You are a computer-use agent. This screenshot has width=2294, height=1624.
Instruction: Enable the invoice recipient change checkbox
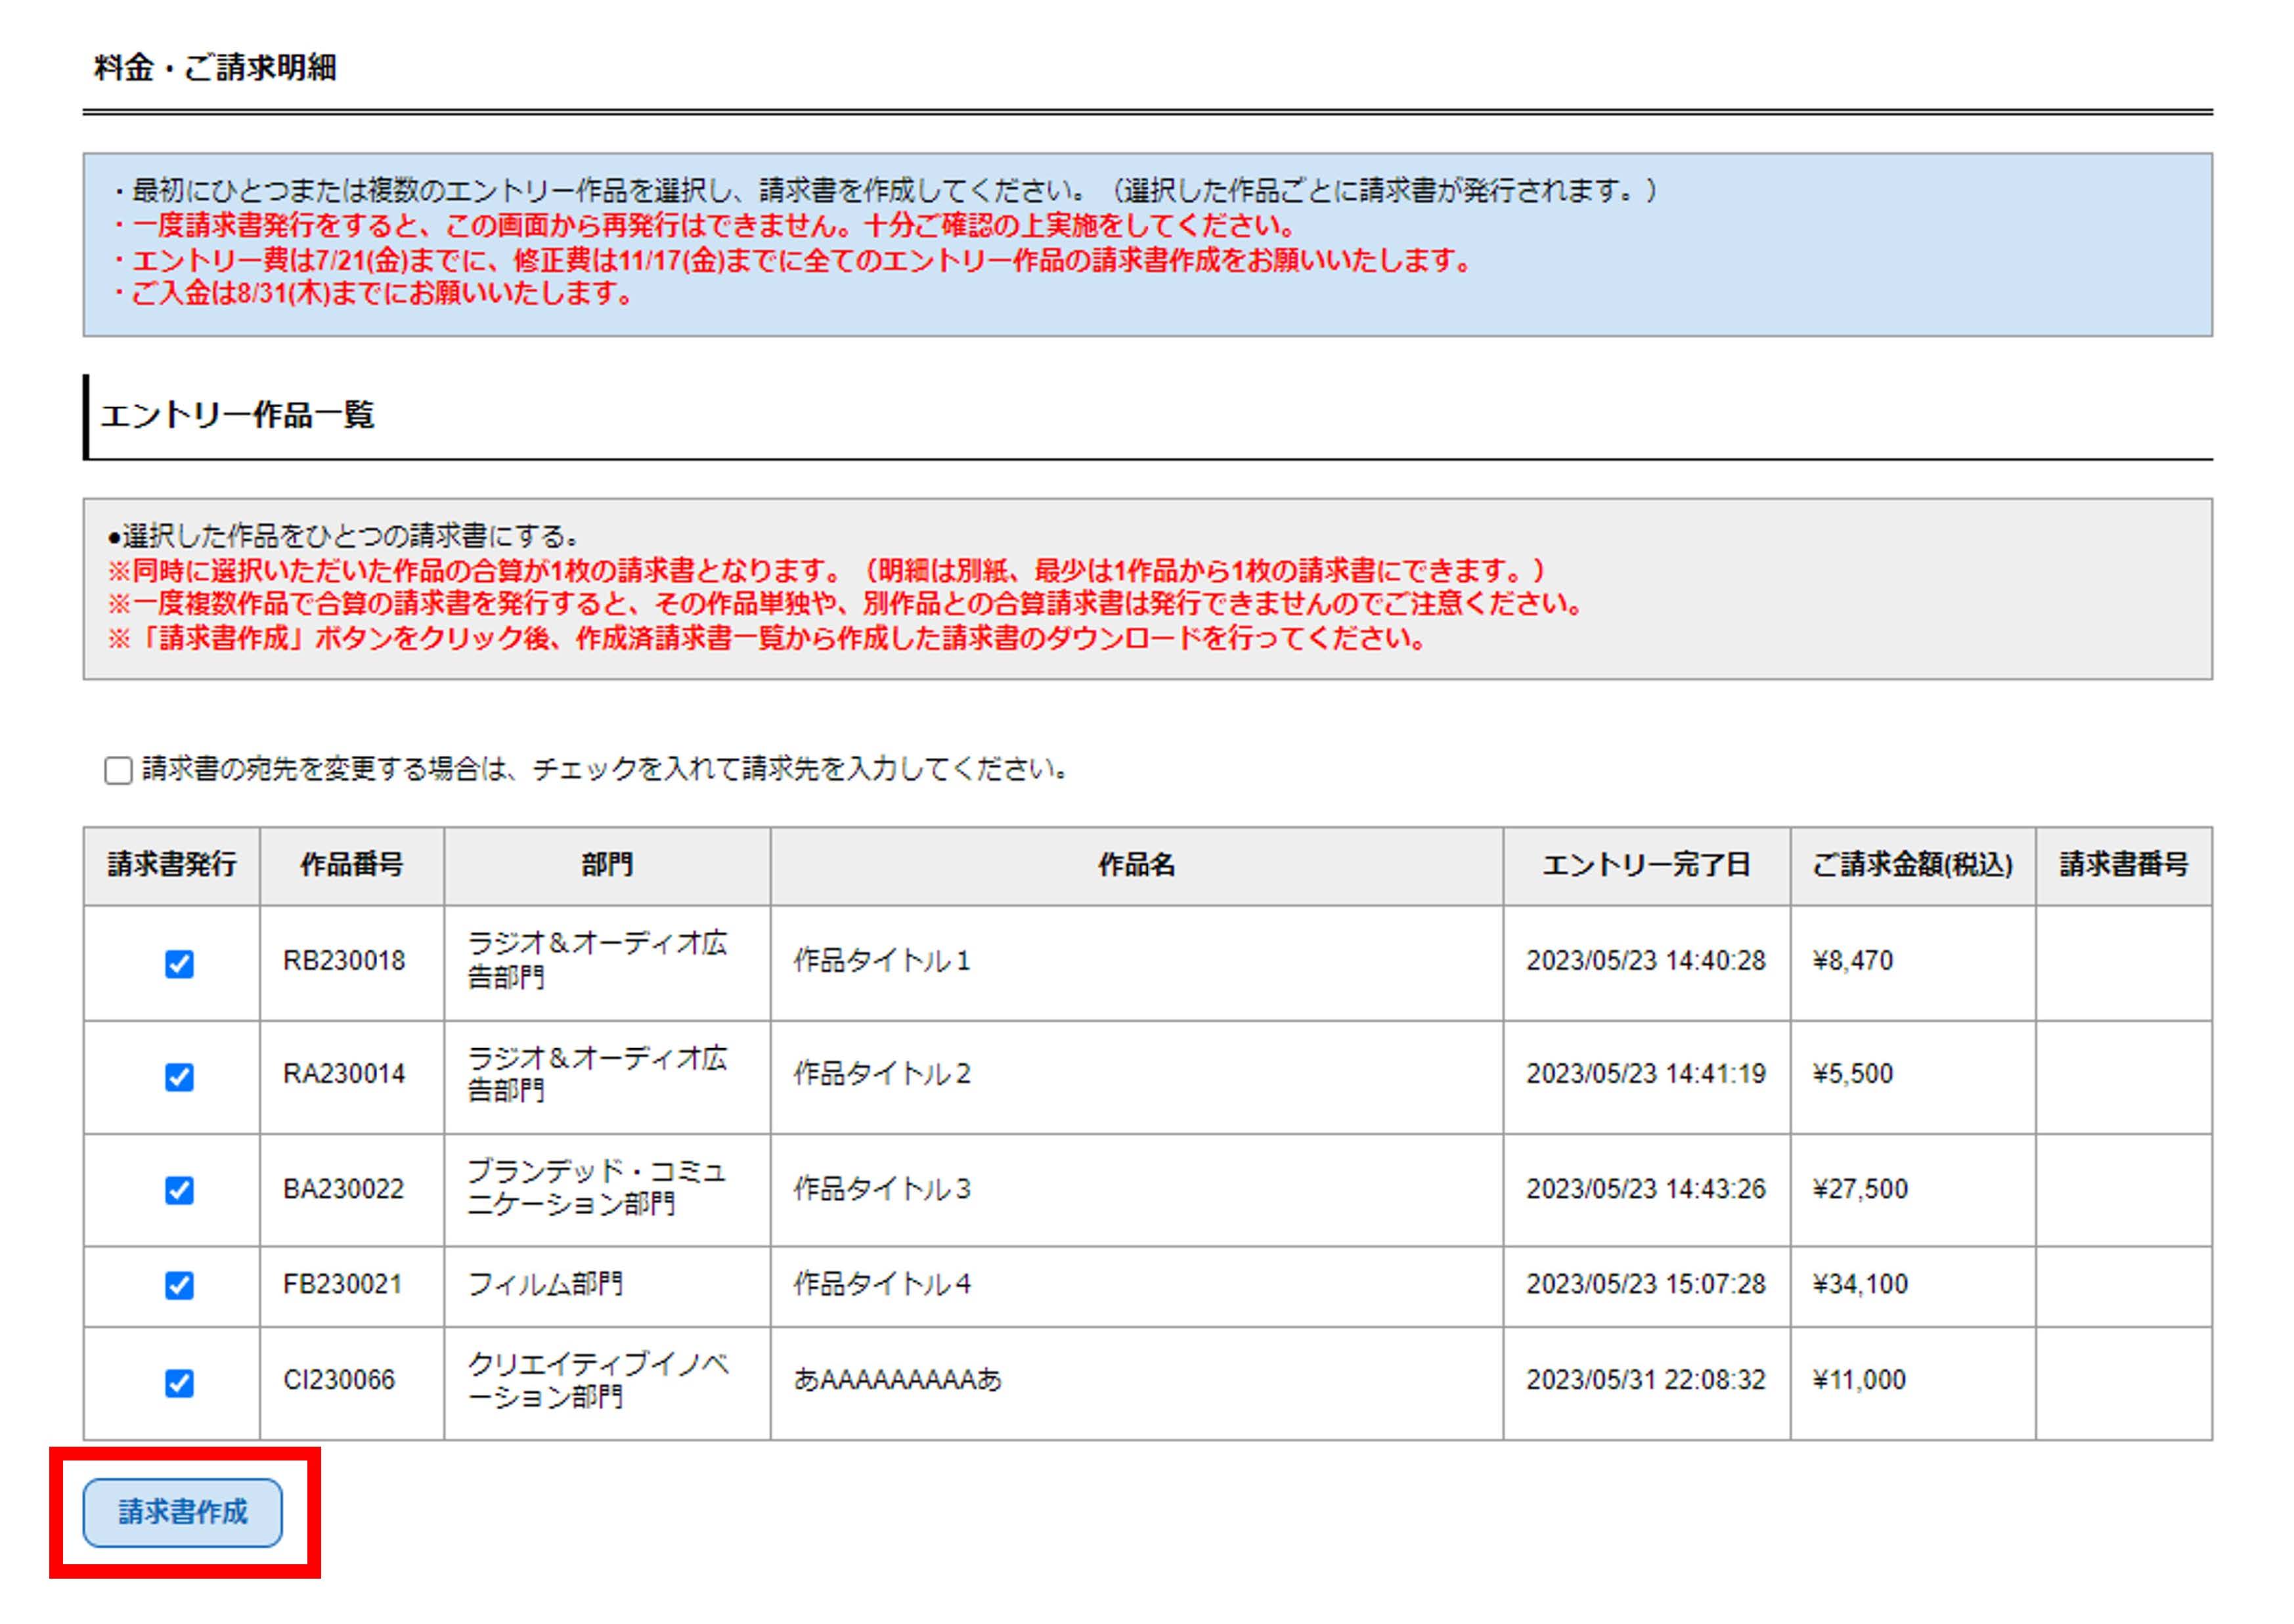[x=118, y=770]
